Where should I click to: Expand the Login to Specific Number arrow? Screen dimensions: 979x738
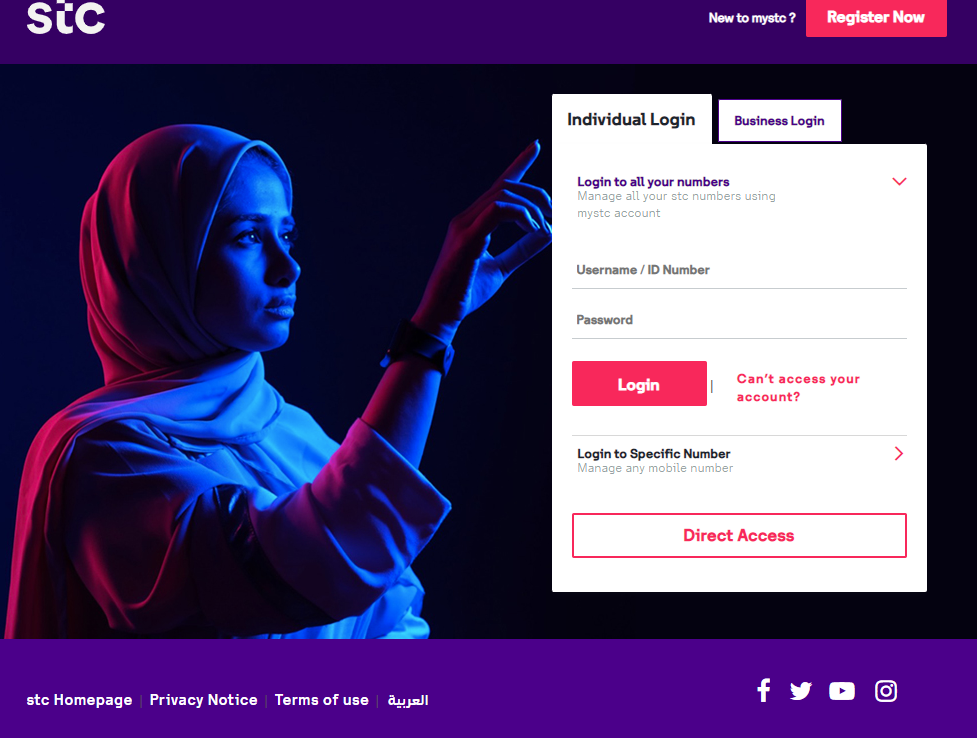pos(899,454)
